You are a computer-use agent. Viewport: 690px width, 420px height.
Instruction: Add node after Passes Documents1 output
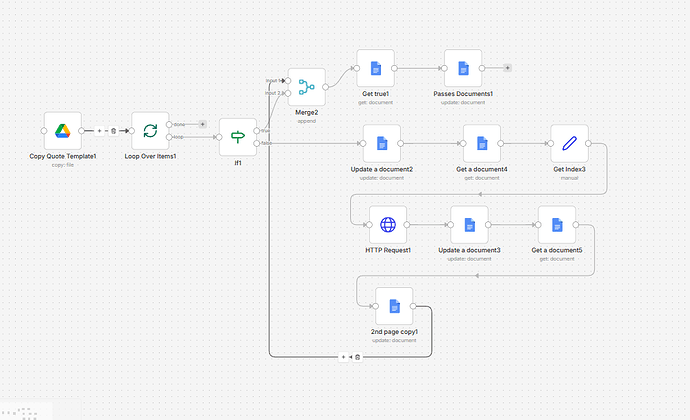coord(508,68)
